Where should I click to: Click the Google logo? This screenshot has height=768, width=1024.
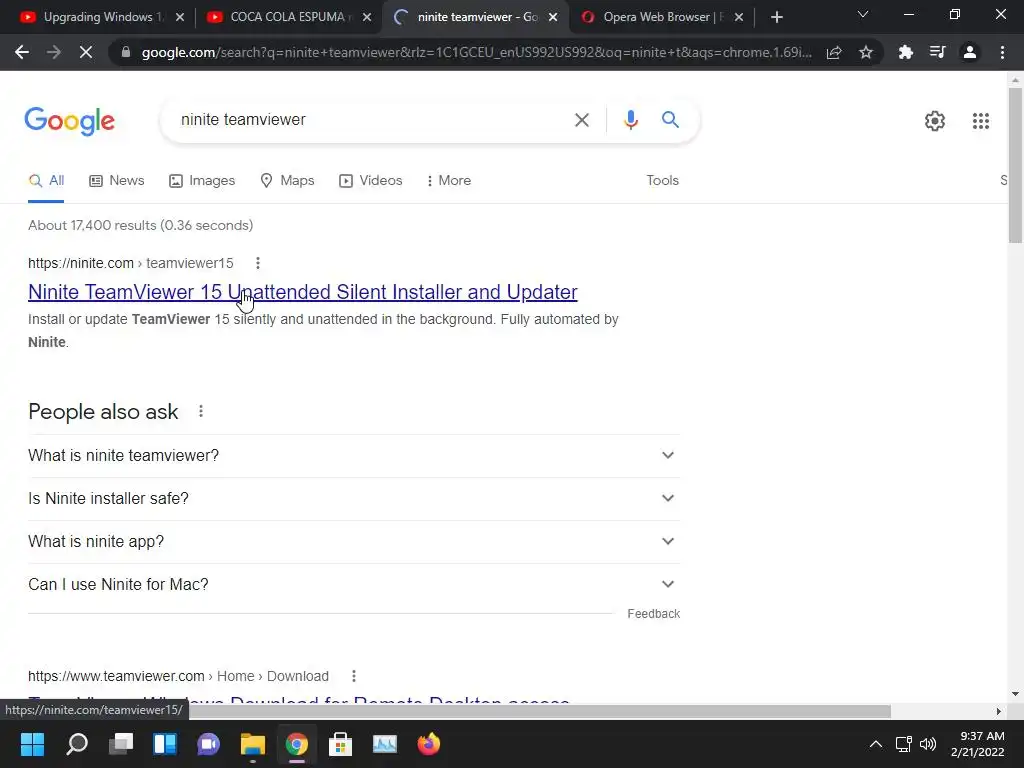click(69, 121)
